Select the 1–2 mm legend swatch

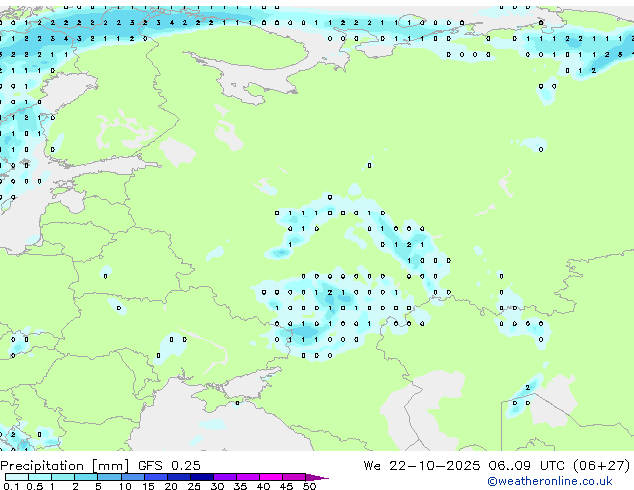tap(63, 477)
